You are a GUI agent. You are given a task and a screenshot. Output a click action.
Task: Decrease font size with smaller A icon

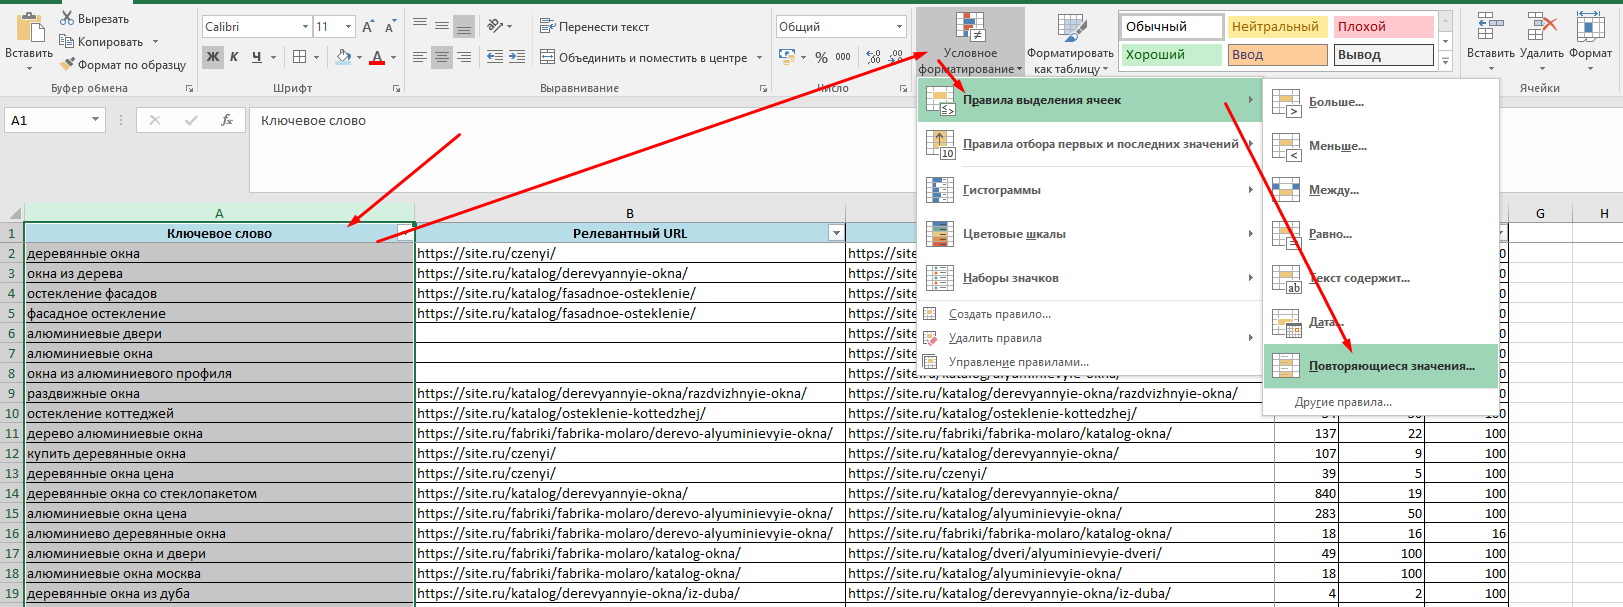click(390, 27)
